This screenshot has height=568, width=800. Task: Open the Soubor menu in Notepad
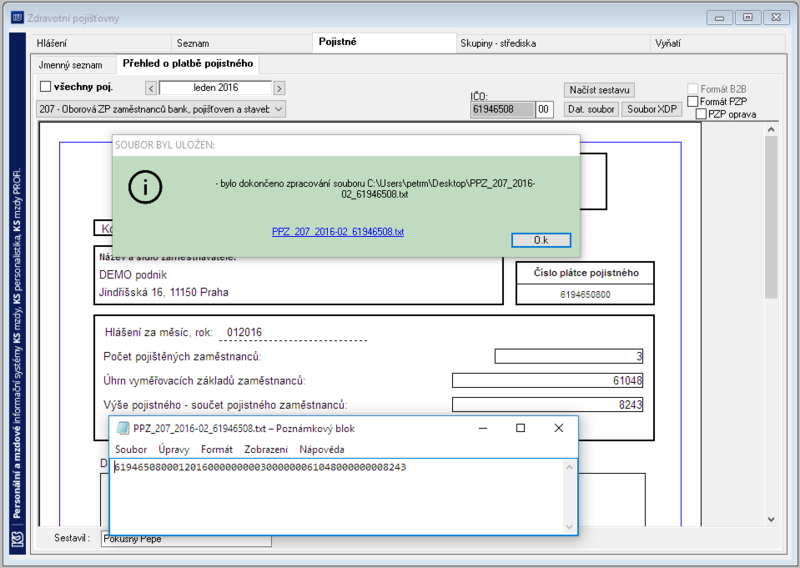(131, 450)
